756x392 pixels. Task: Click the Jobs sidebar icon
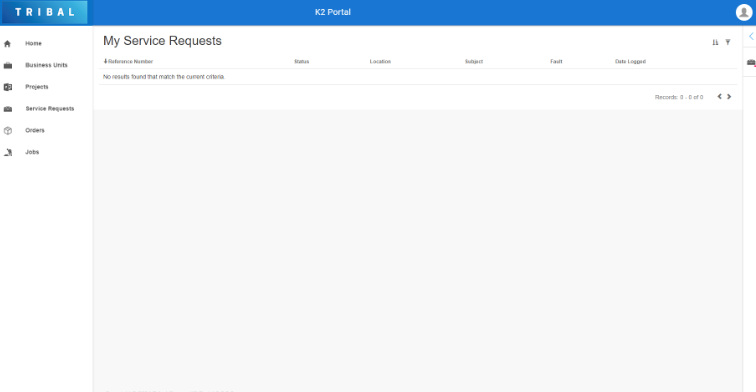click(x=8, y=152)
